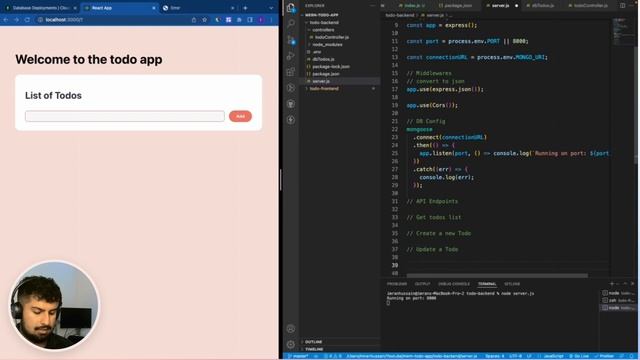The height and width of the screenshot is (360, 640).
Task: Click the split editor icon in VS Code
Action: (622, 6)
